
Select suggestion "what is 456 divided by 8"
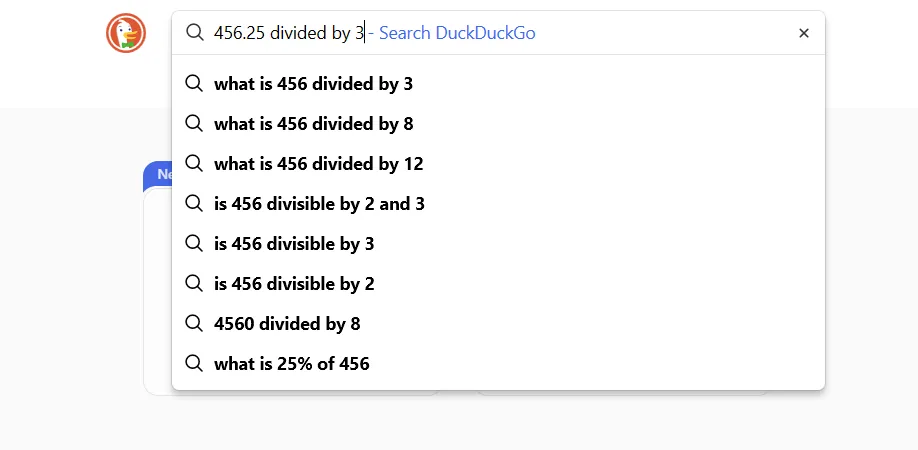point(313,124)
